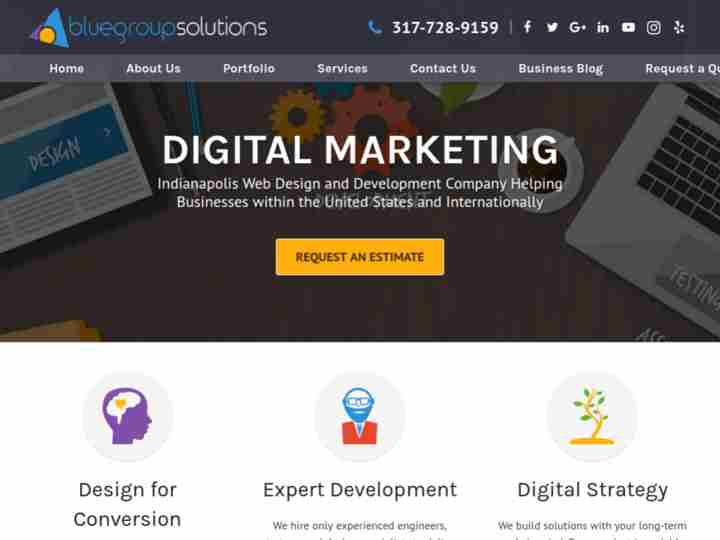Screen dimensions: 720x540
Task: Click the Request an Estimate button
Action: pyautogui.click(x=360, y=257)
